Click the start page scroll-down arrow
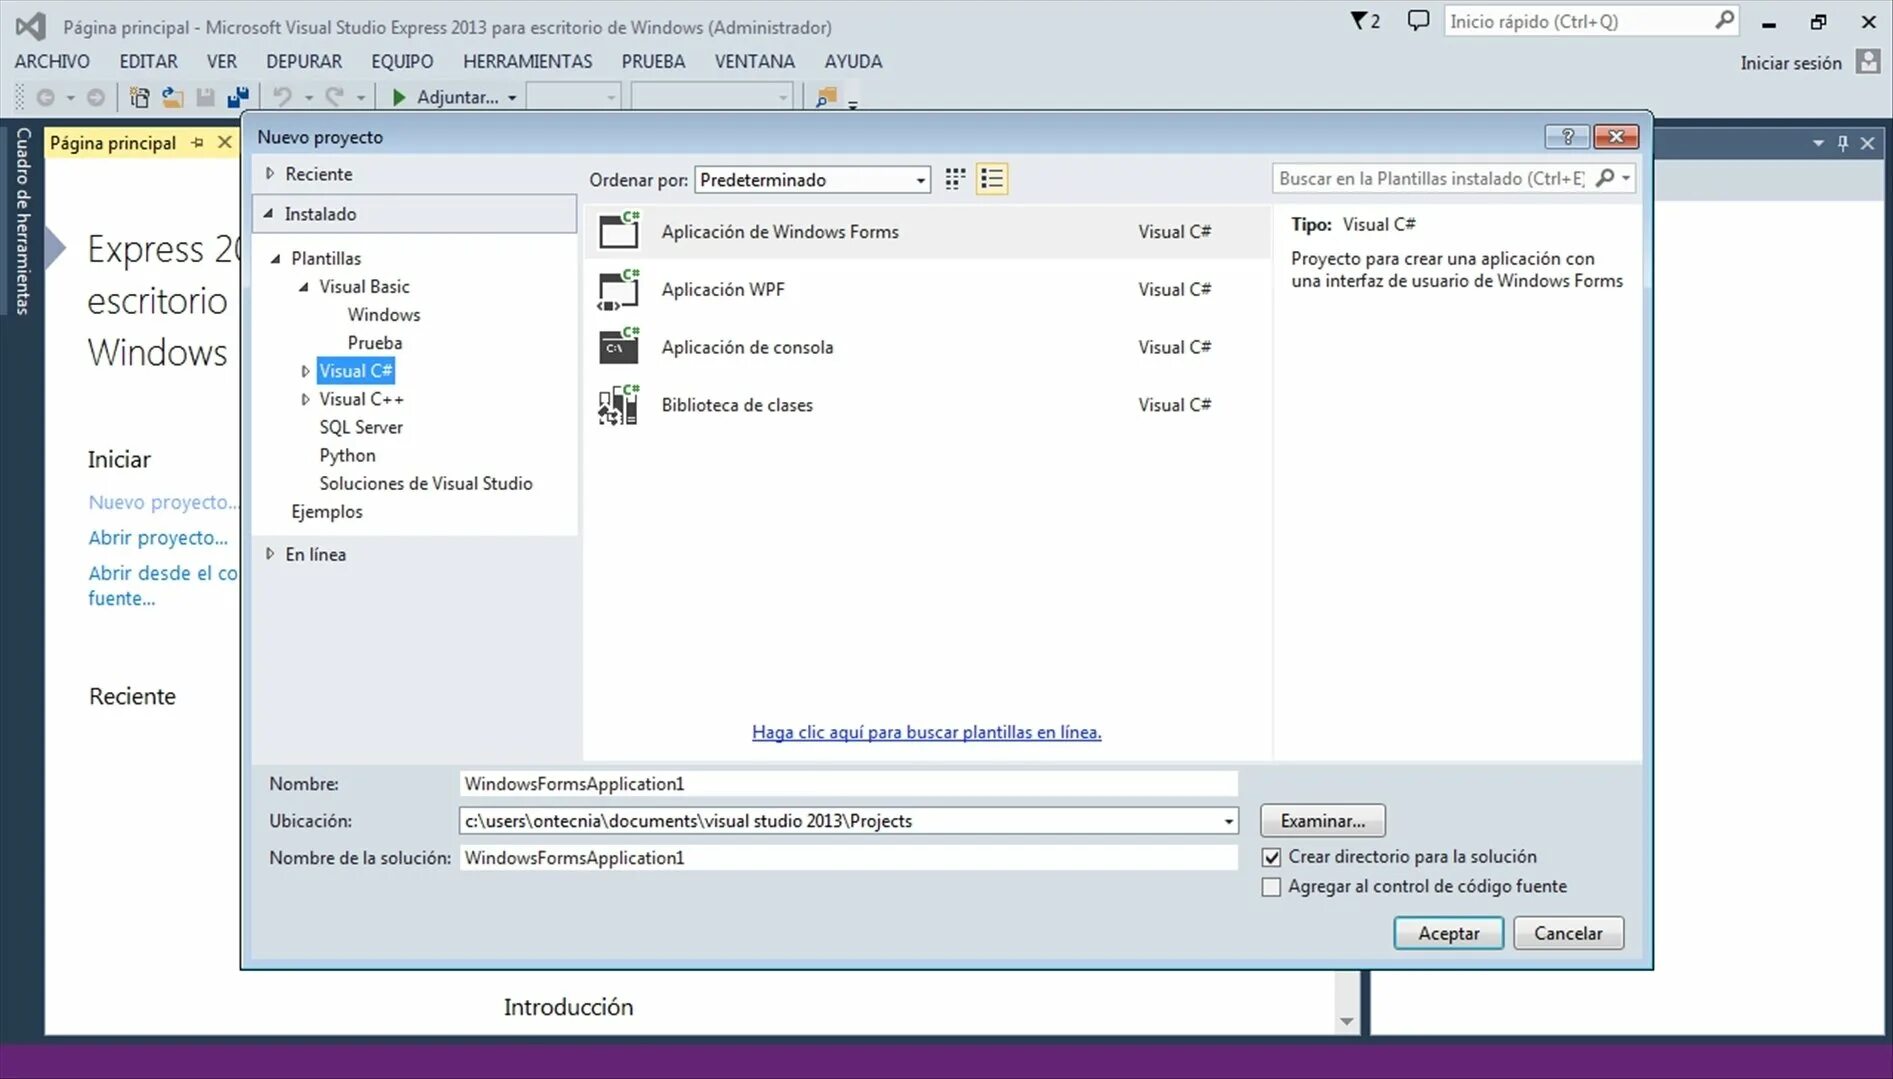The image size is (1893, 1079). 1346,1021
